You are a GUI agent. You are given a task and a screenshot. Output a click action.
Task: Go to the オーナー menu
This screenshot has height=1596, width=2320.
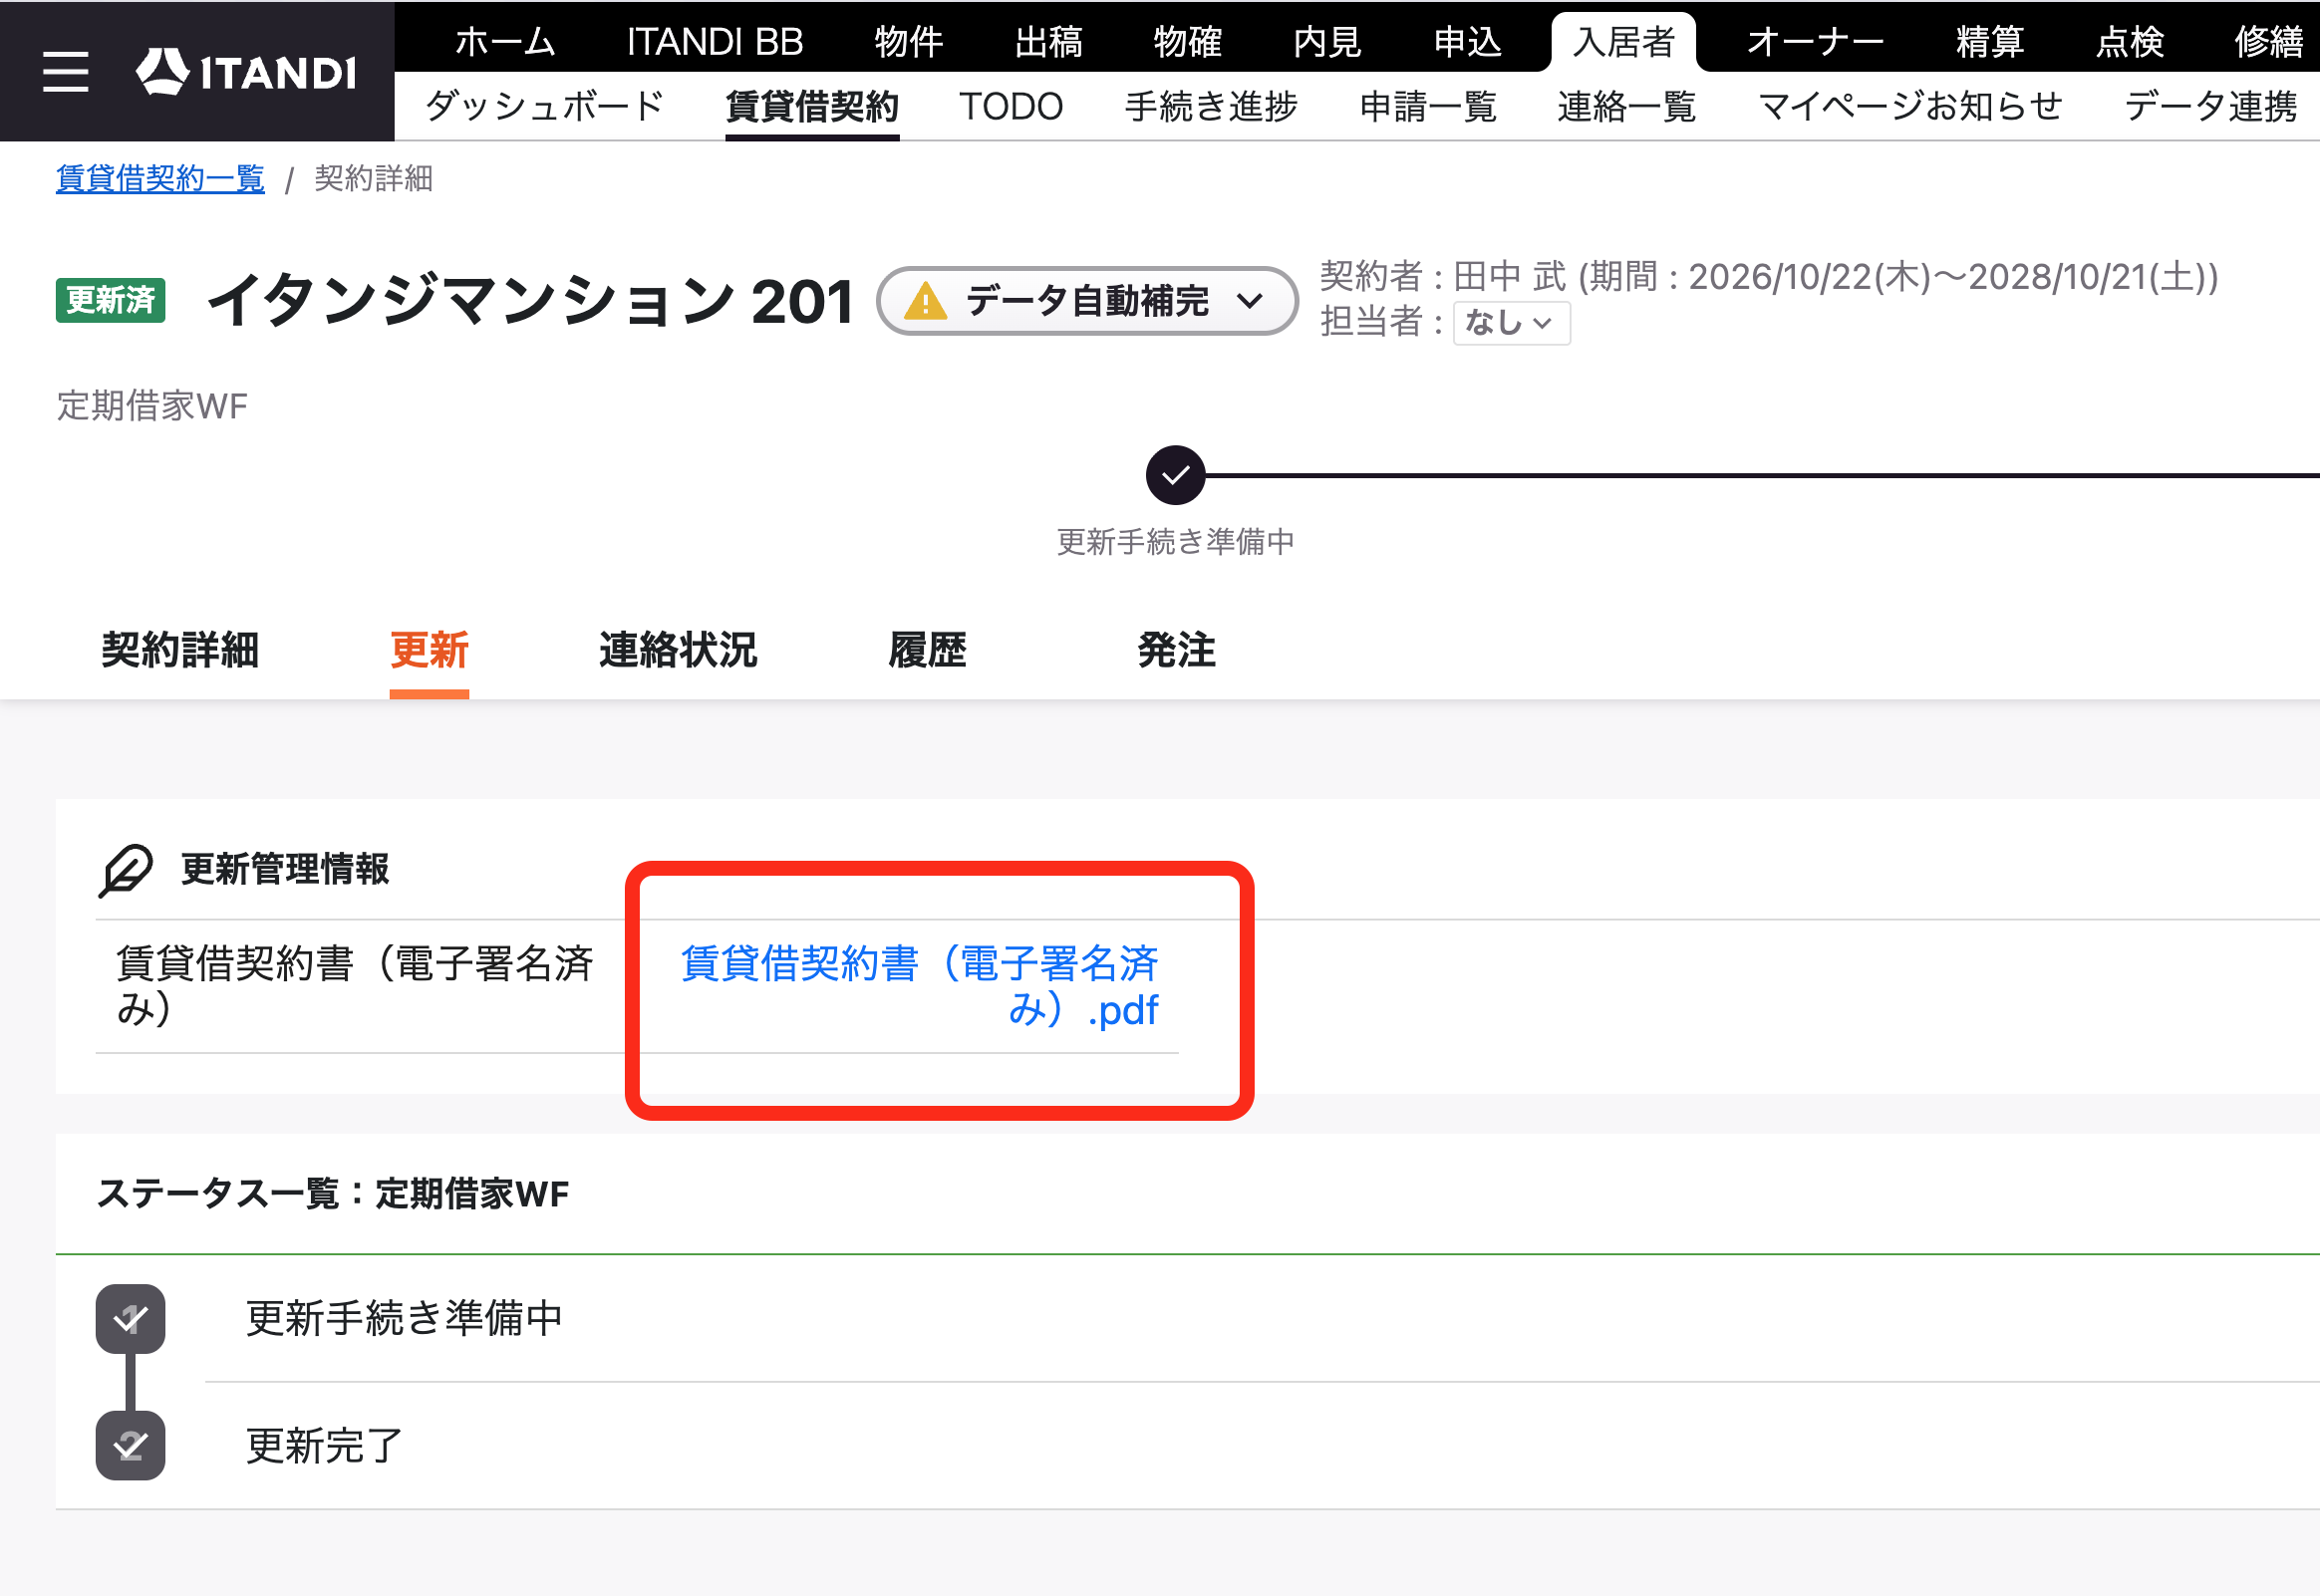point(1815,42)
